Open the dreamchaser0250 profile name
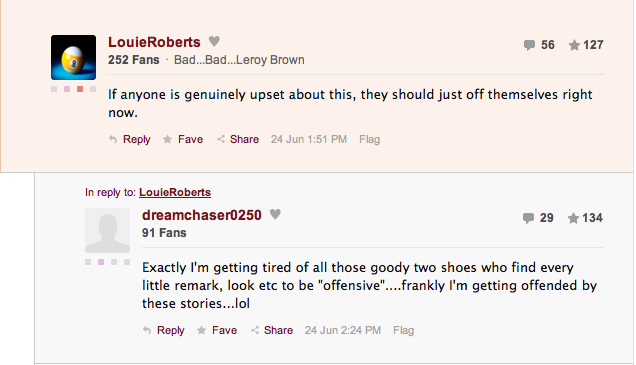Image resolution: width=636 pixels, height=365 pixels. tap(202, 215)
